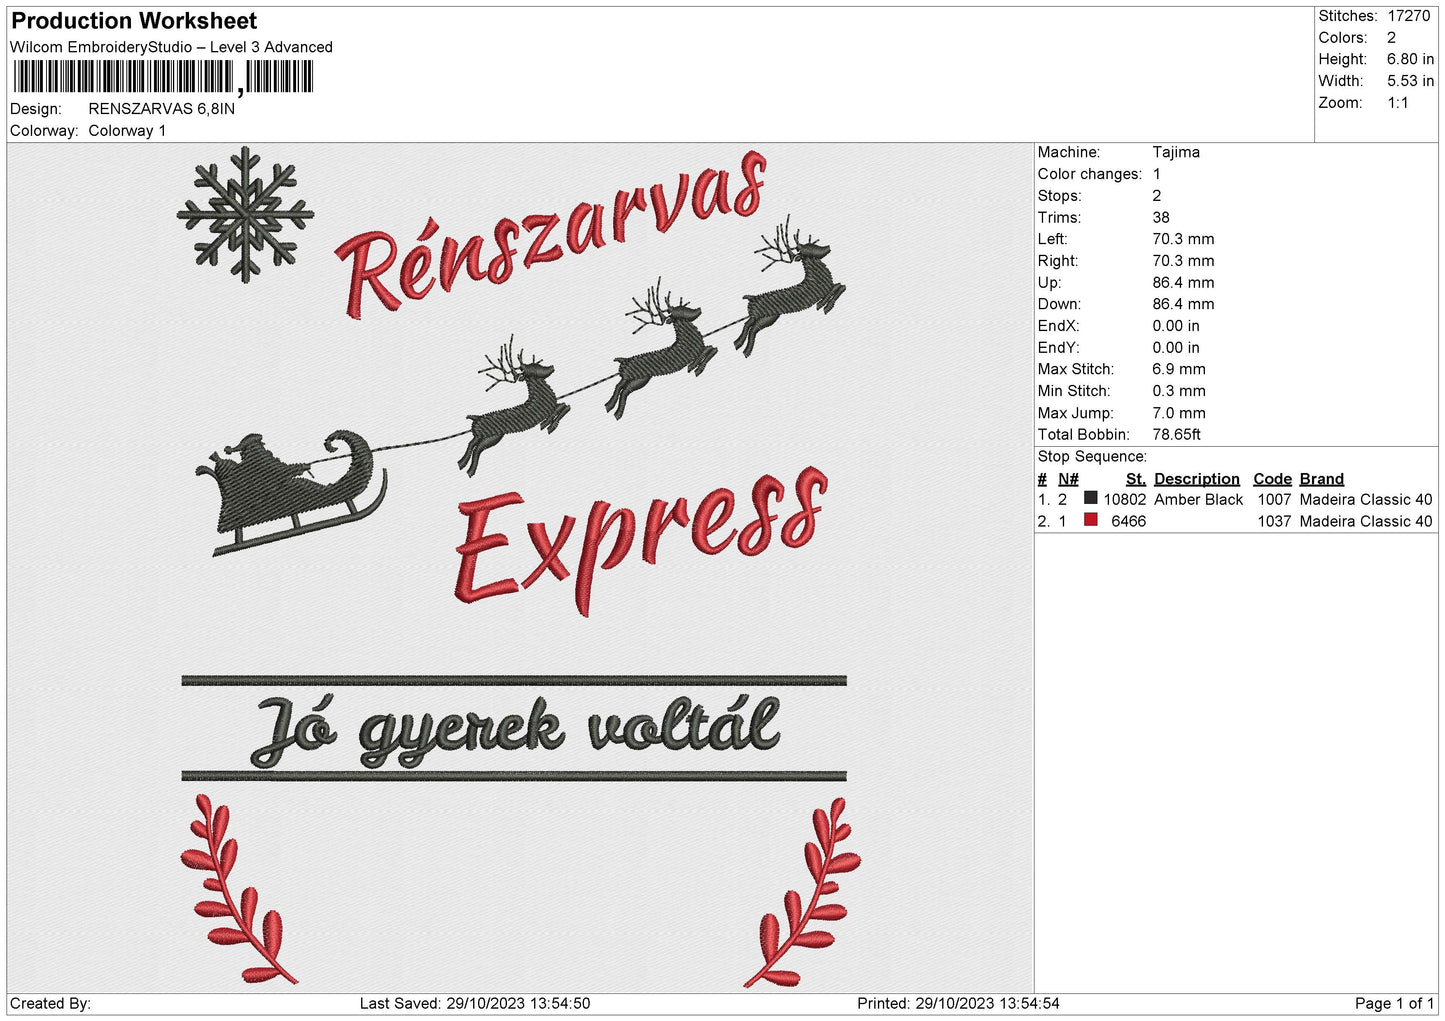The width and height of the screenshot is (1445, 1021).
Task: Click the barcode under the header
Action: point(163,77)
